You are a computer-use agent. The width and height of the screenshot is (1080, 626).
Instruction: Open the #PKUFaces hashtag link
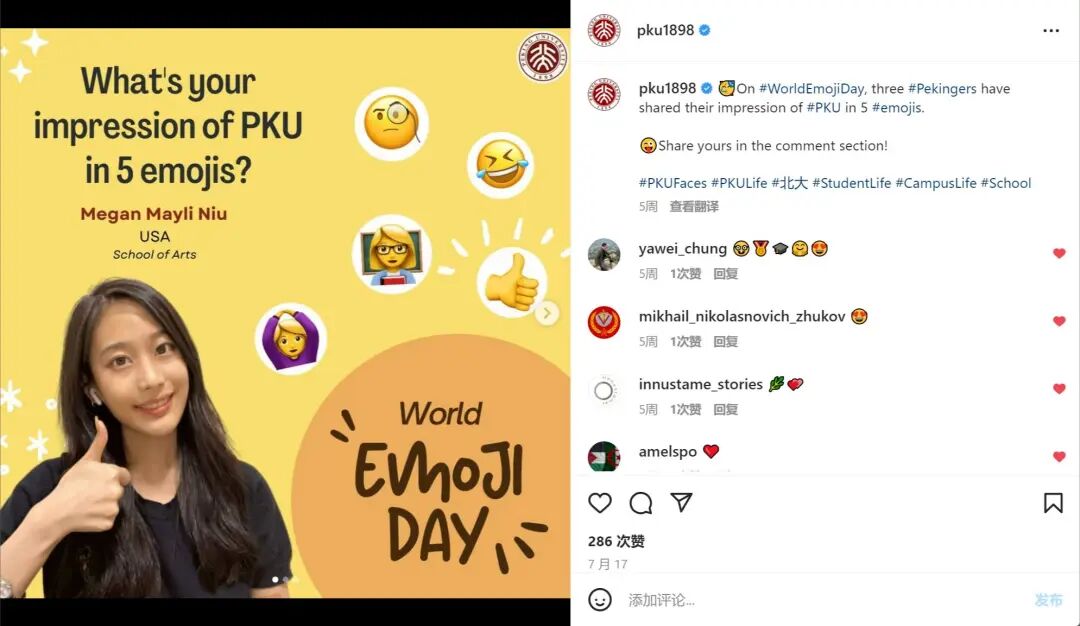tap(672, 183)
